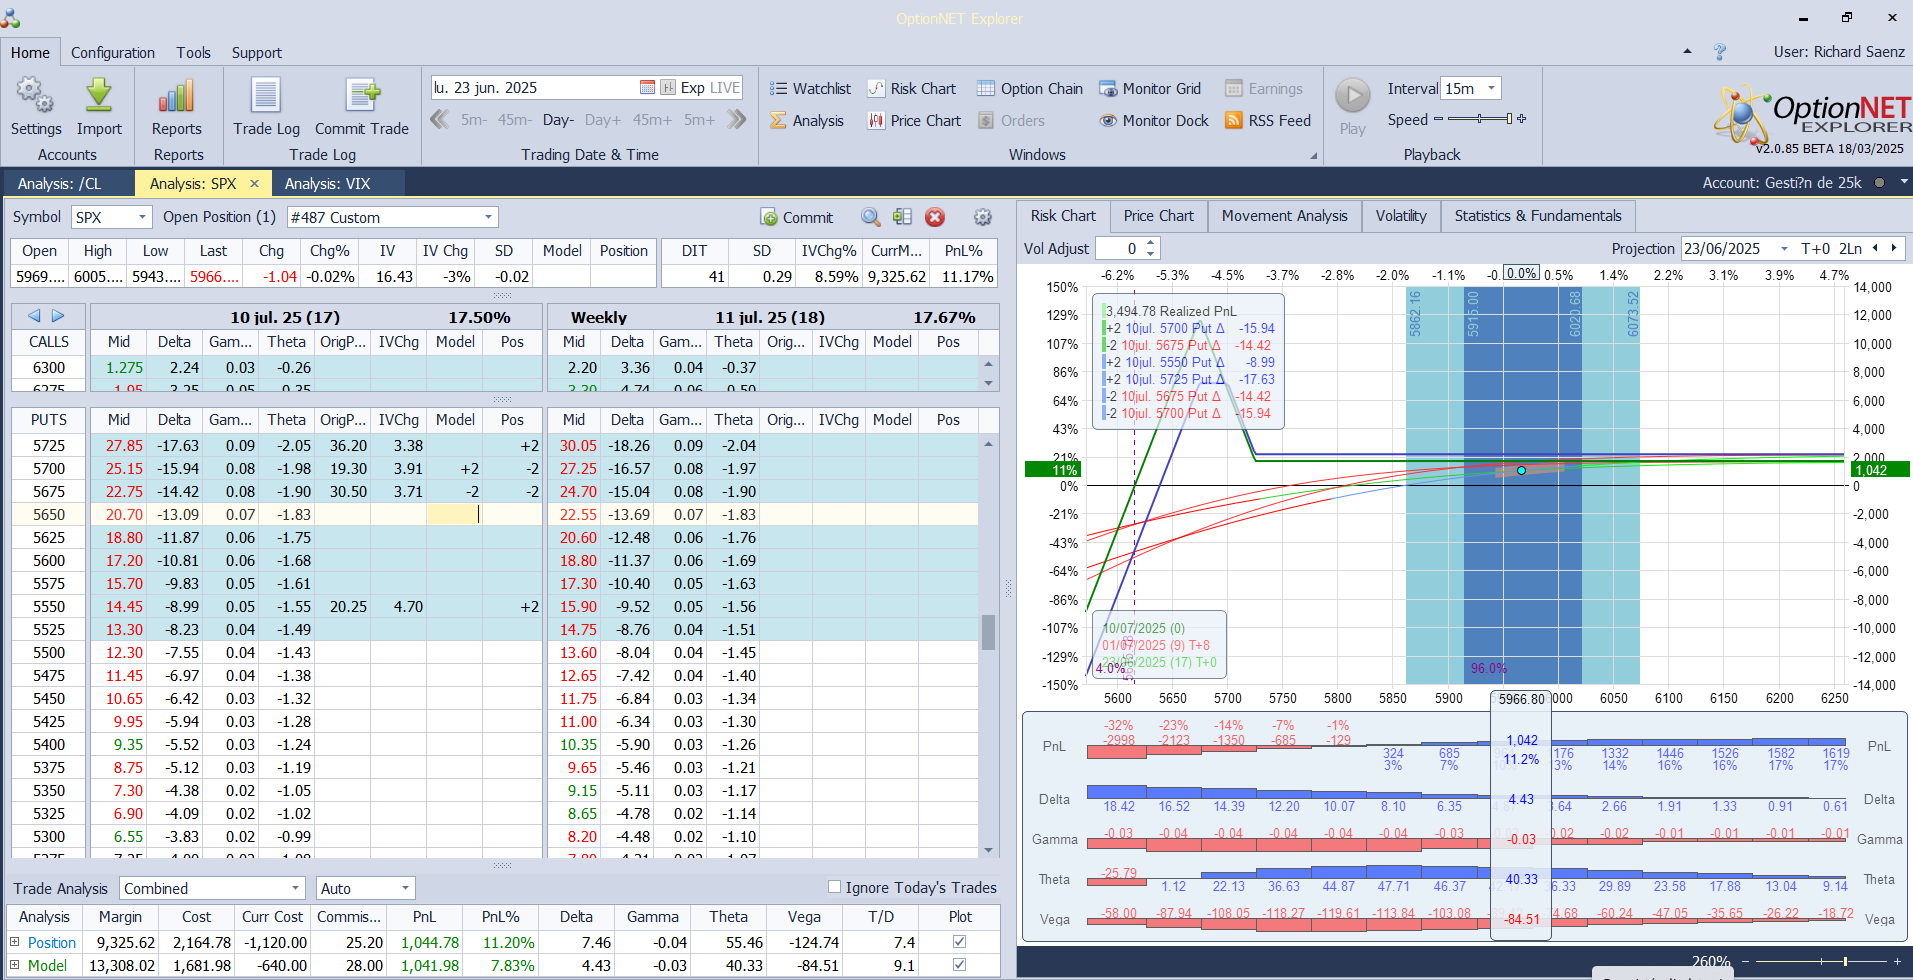Toggle Plot checkbox for Position row
1913x980 pixels.
(960, 942)
